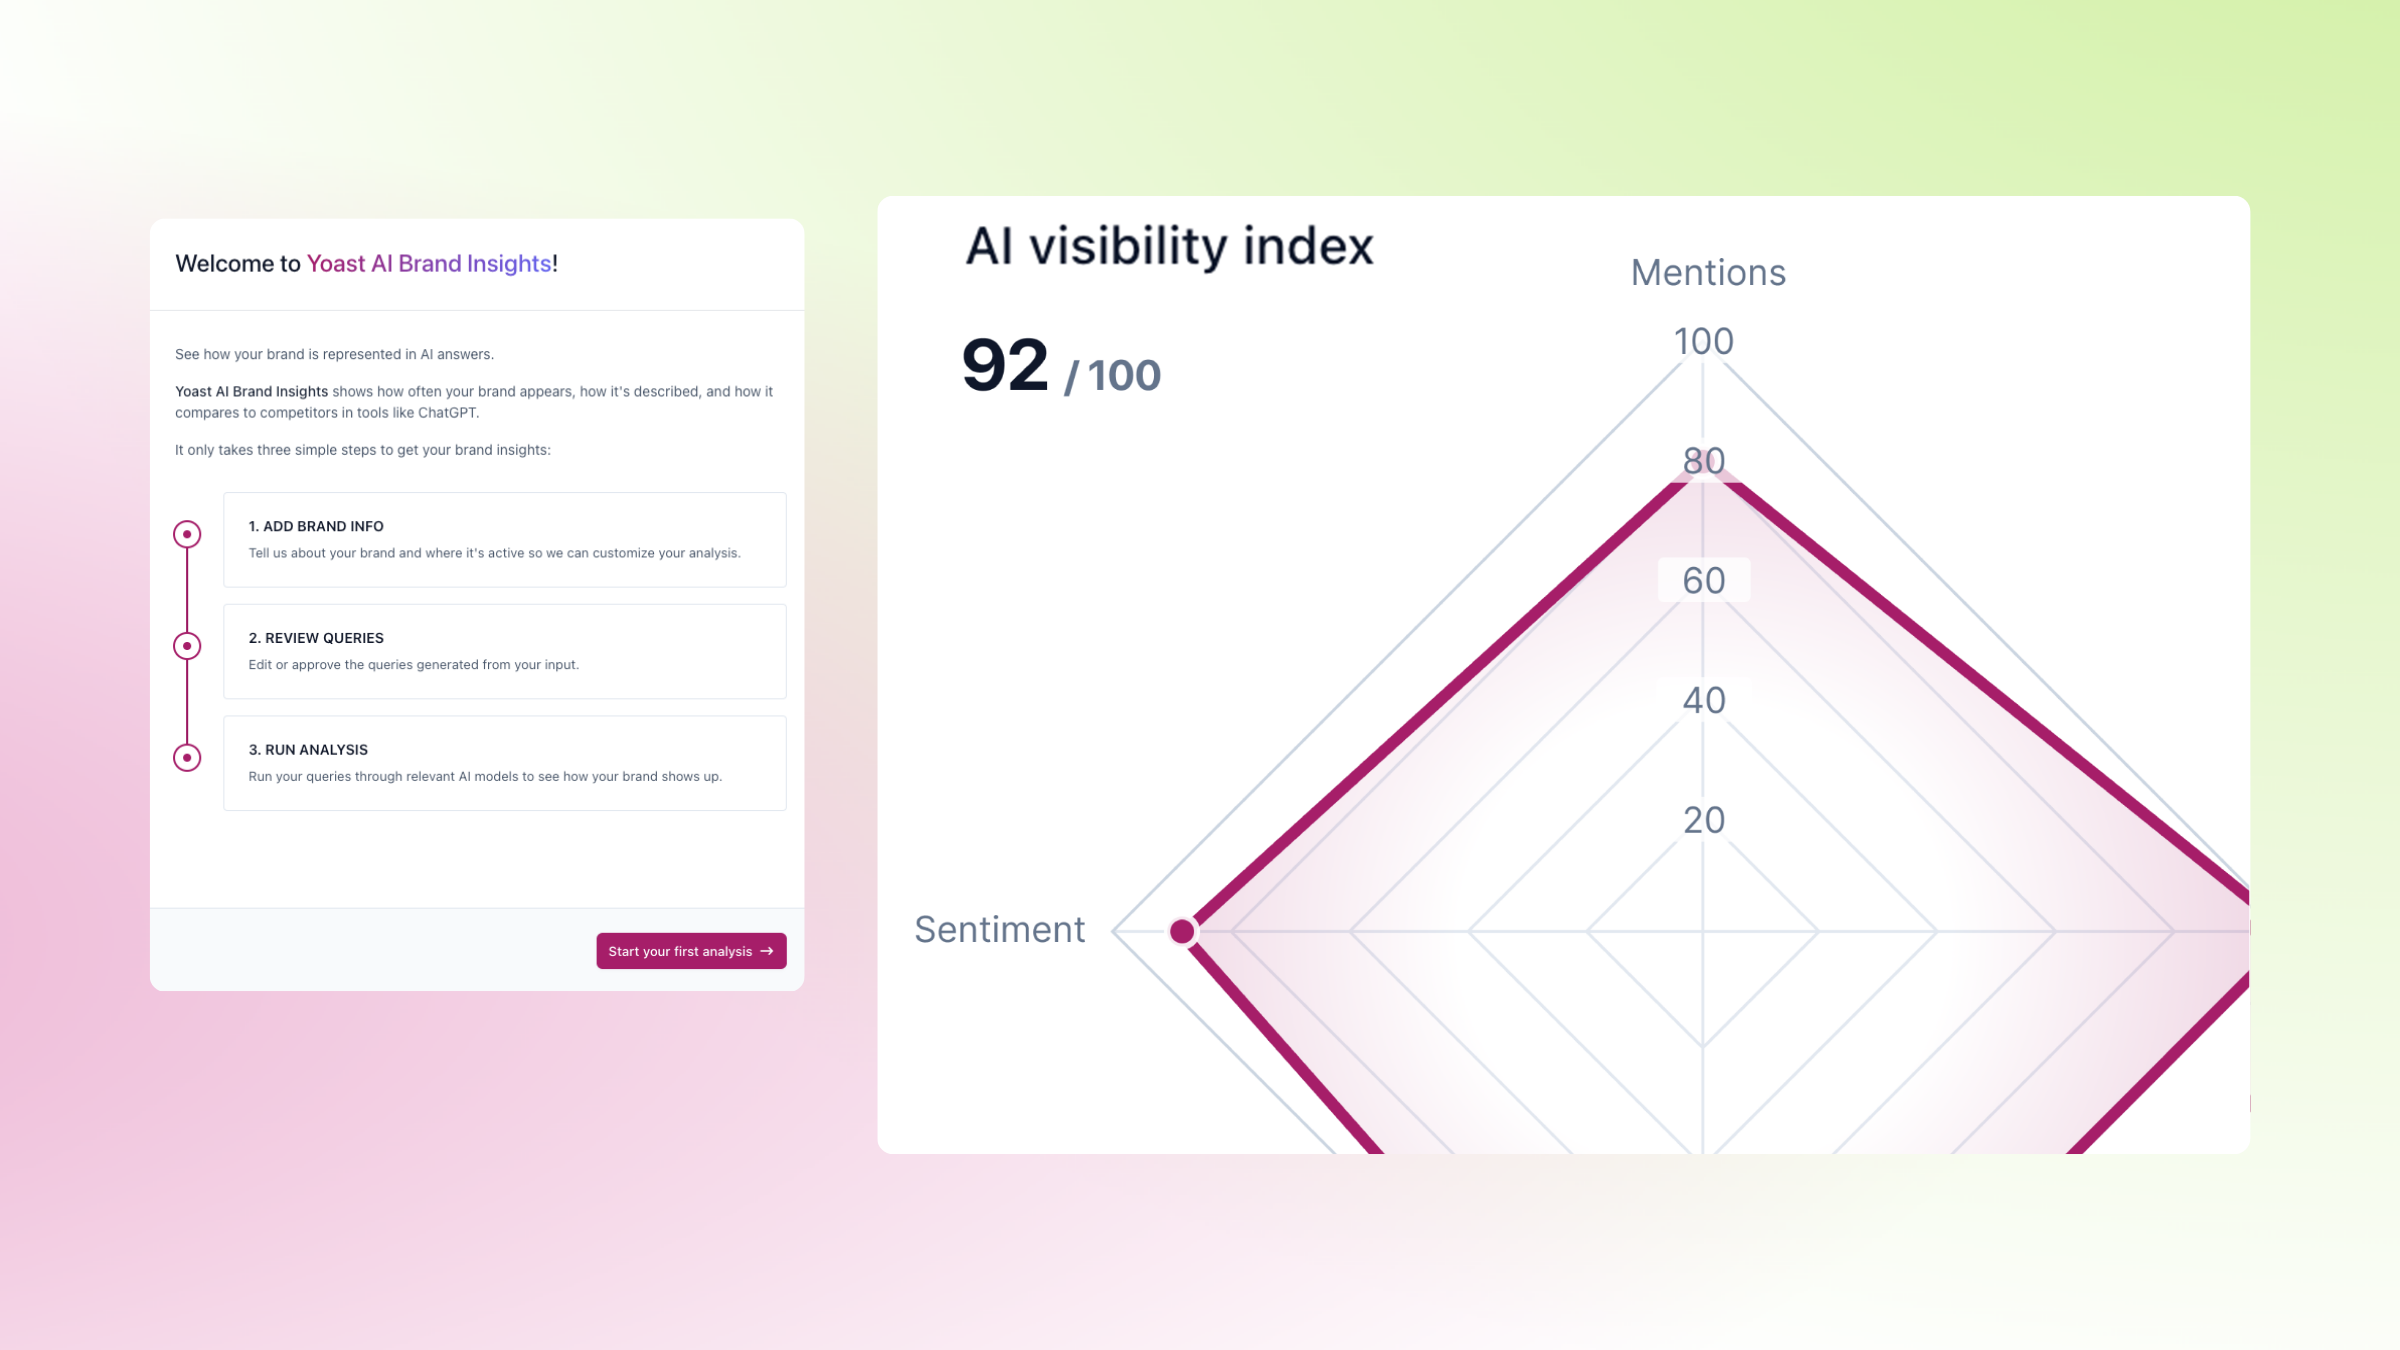Click the circle marker beside Run Analysis
Image resolution: width=2400 pixels, height=1350 pixels.
coord(187,758)
